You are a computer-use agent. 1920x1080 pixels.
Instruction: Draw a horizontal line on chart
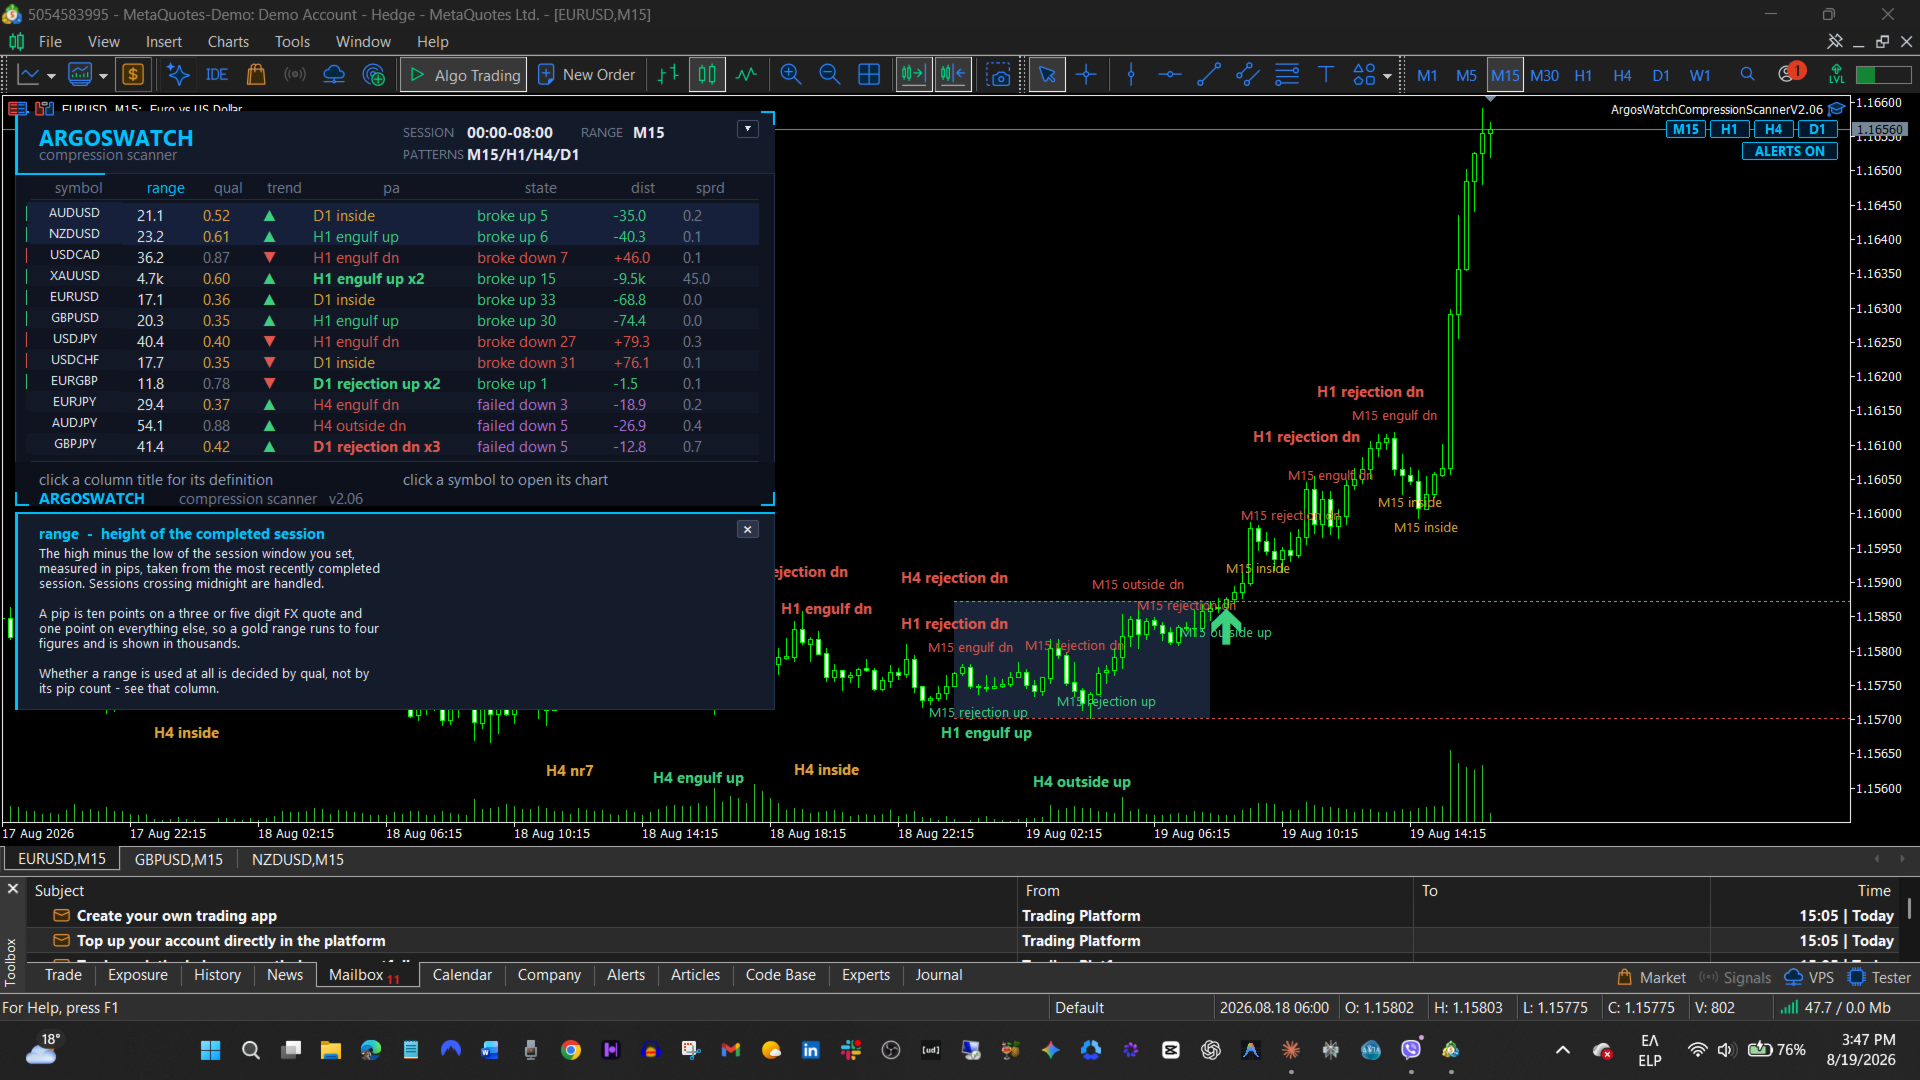[x=1170, y=75]
